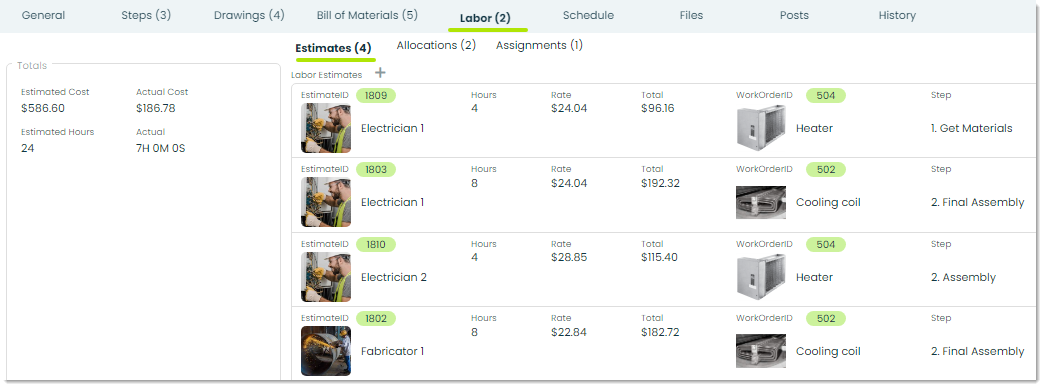This screenshot has height=388, width=1044.
Task: Select EstimateID badge 1809
Action: point(376,96)
